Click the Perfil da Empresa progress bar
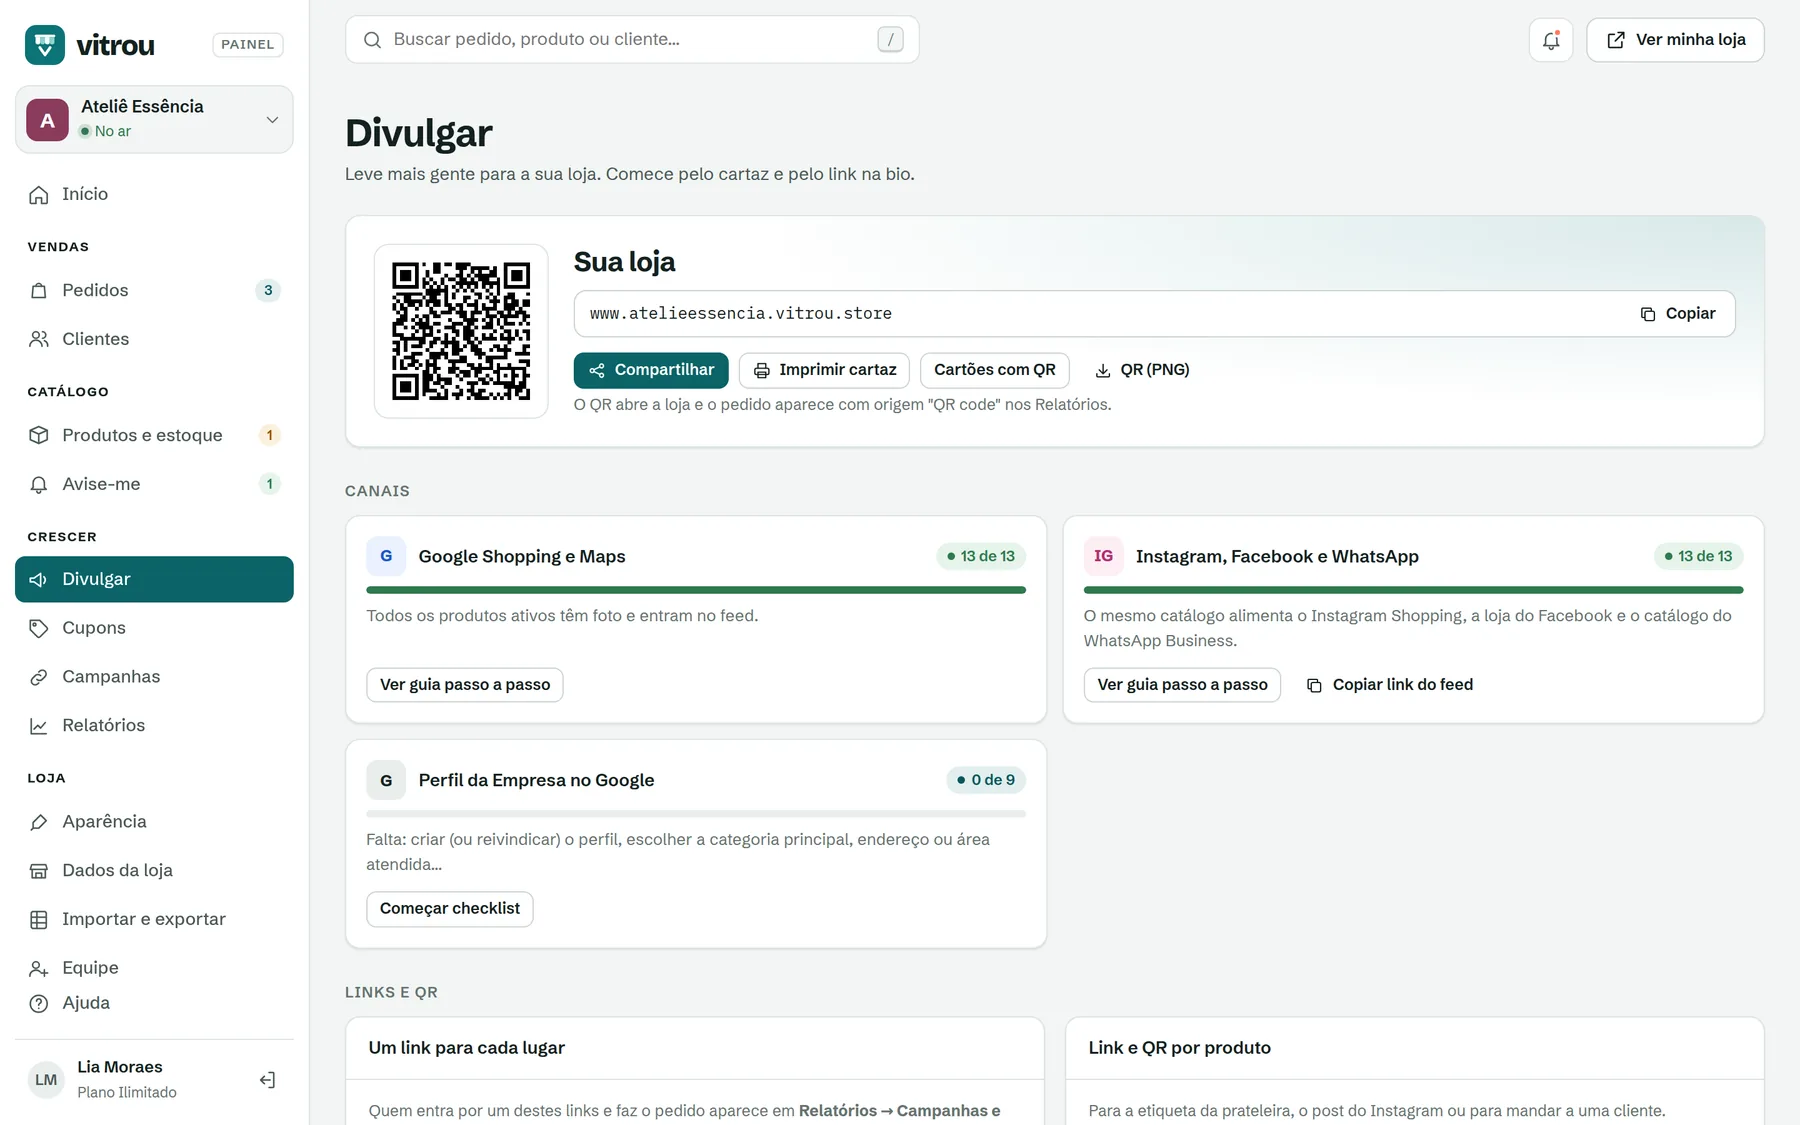This screenshot has width=1800, height=1125. click(x=696, y=814)
